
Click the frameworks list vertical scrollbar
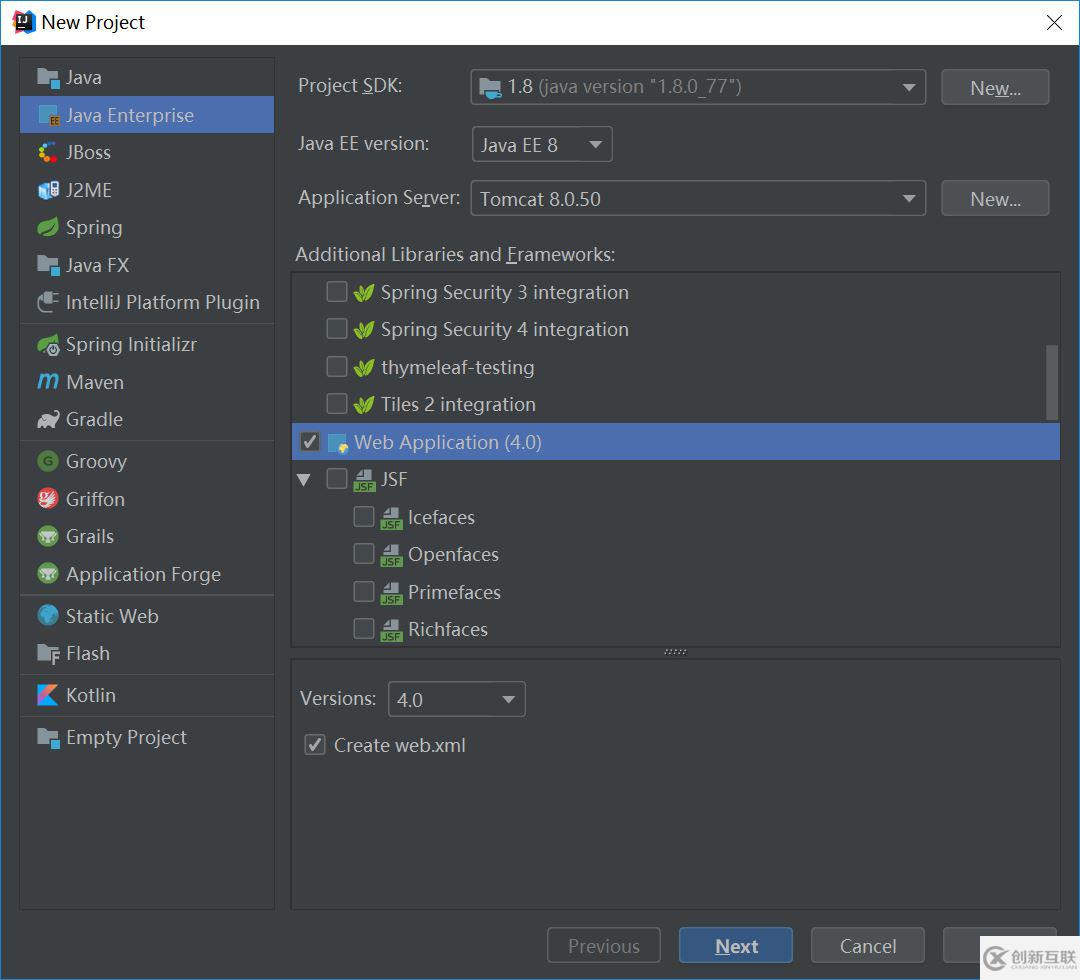[x=1052, y=382]
